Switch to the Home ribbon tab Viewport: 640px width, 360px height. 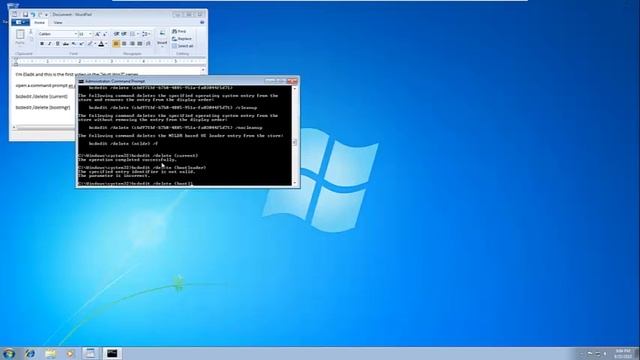[39, 22]
